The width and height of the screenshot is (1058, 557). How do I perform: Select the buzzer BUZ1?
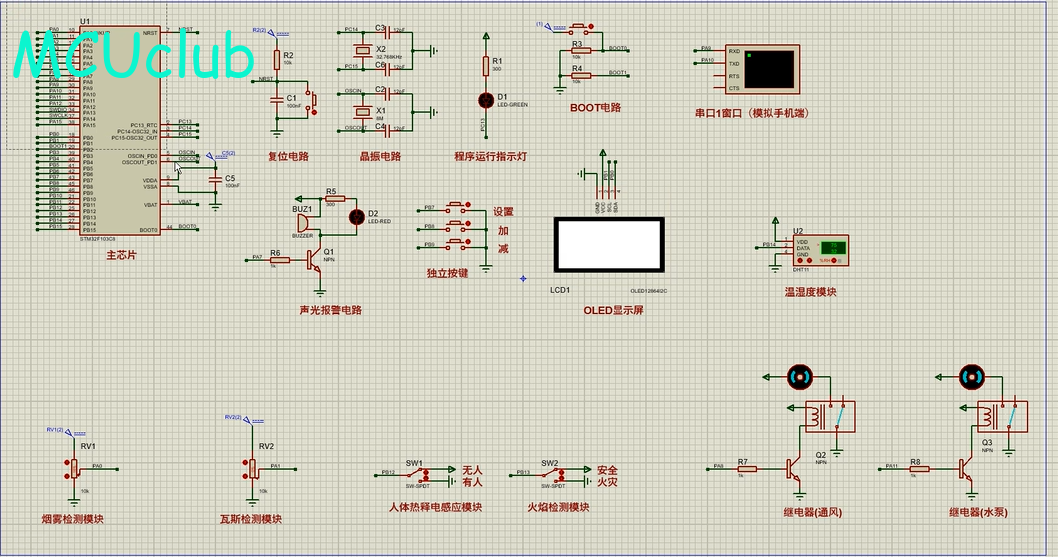pos(303,223)
